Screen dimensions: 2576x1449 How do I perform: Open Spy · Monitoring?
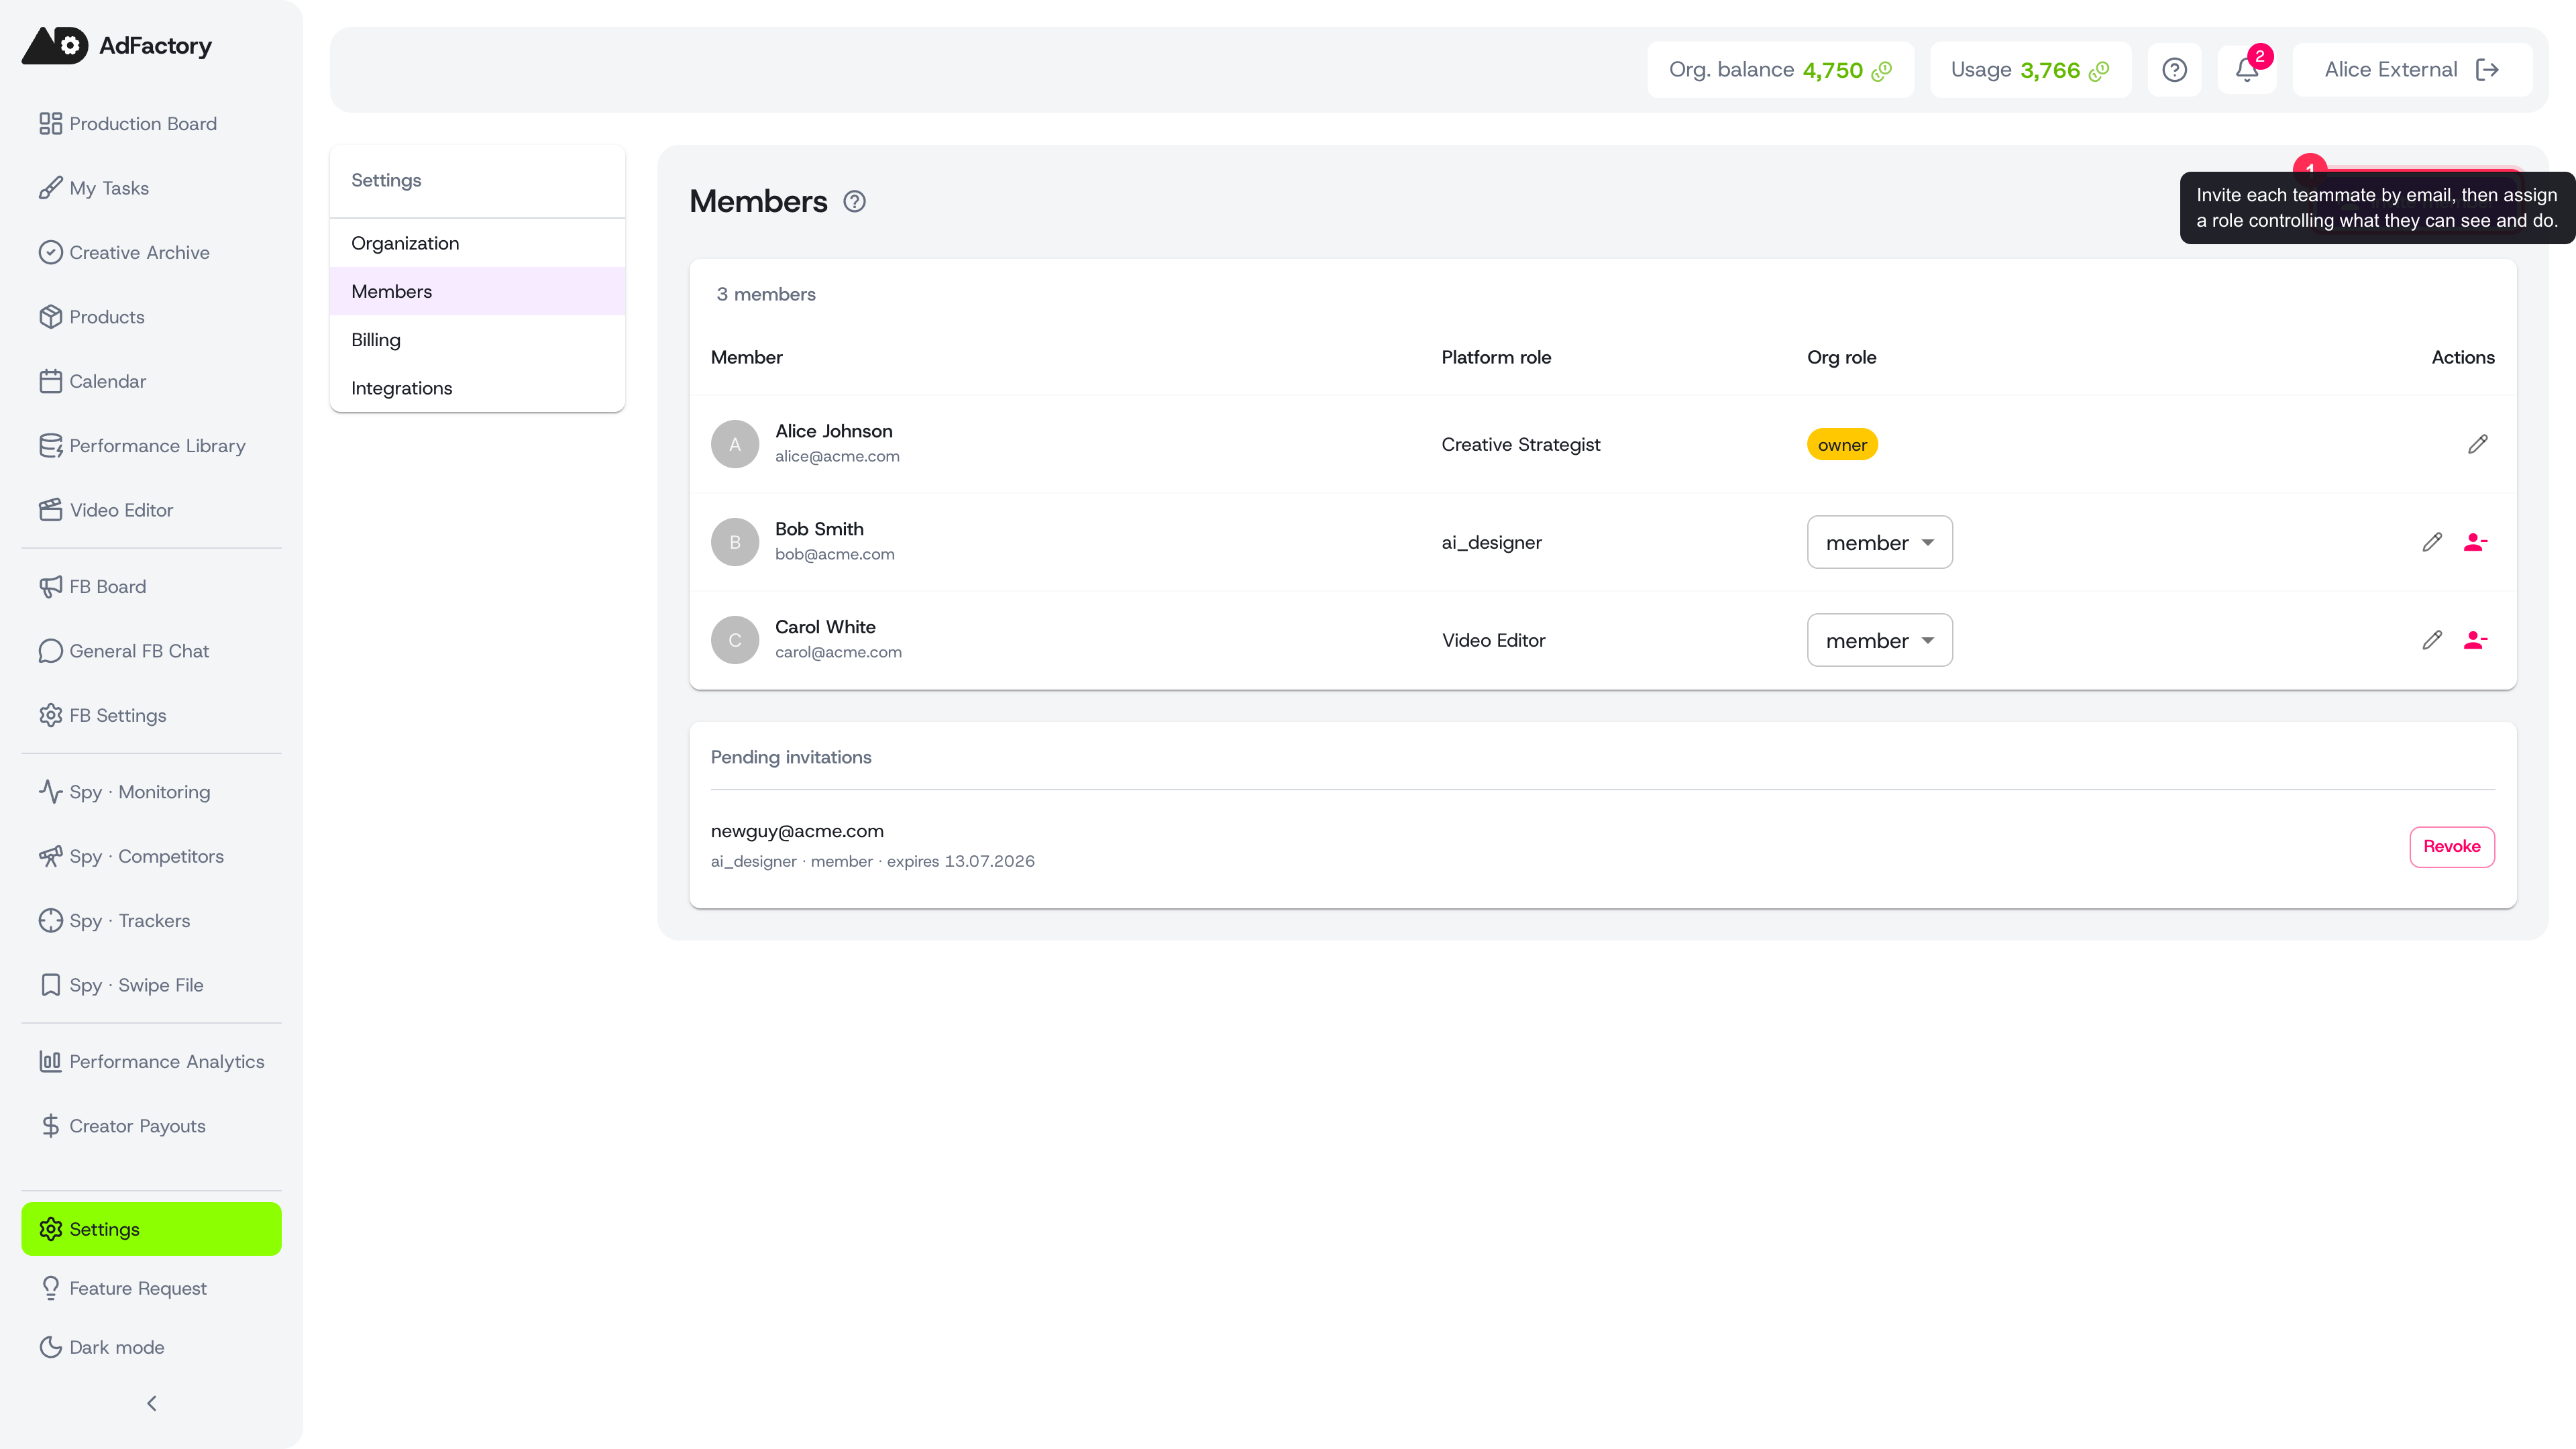151,792
